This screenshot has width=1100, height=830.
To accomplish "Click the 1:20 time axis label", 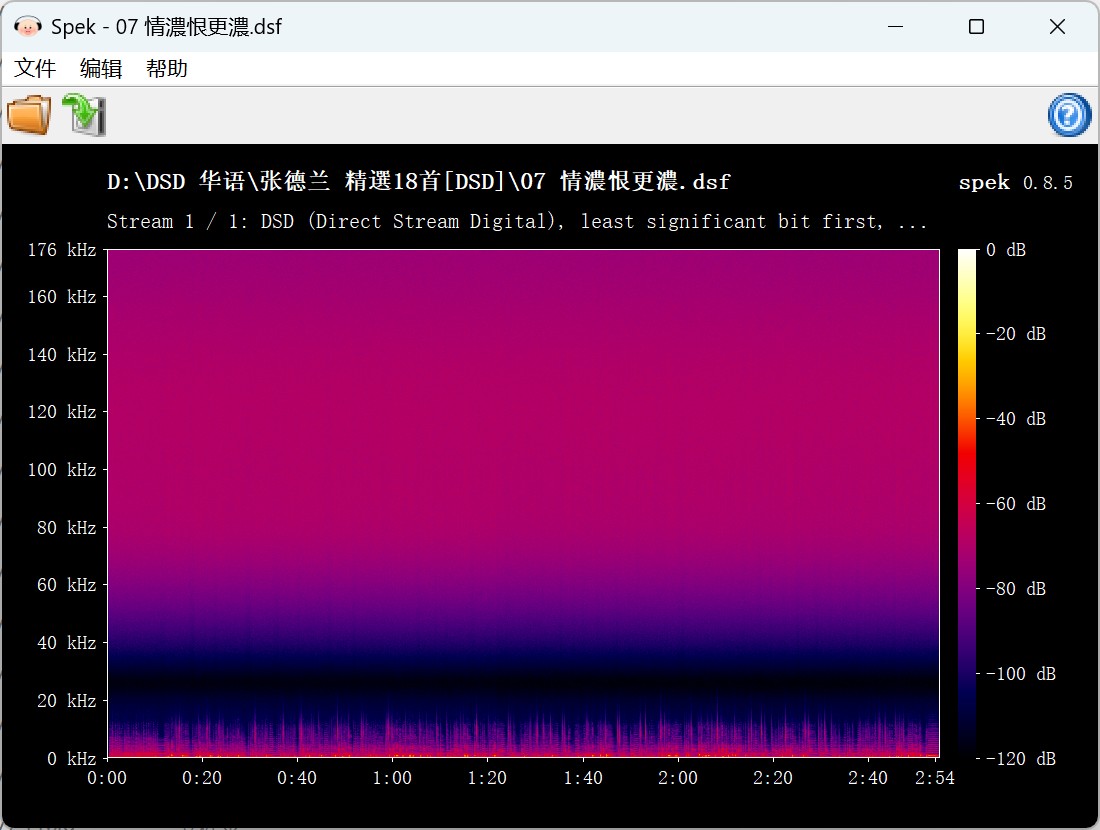I will (488, 778).
